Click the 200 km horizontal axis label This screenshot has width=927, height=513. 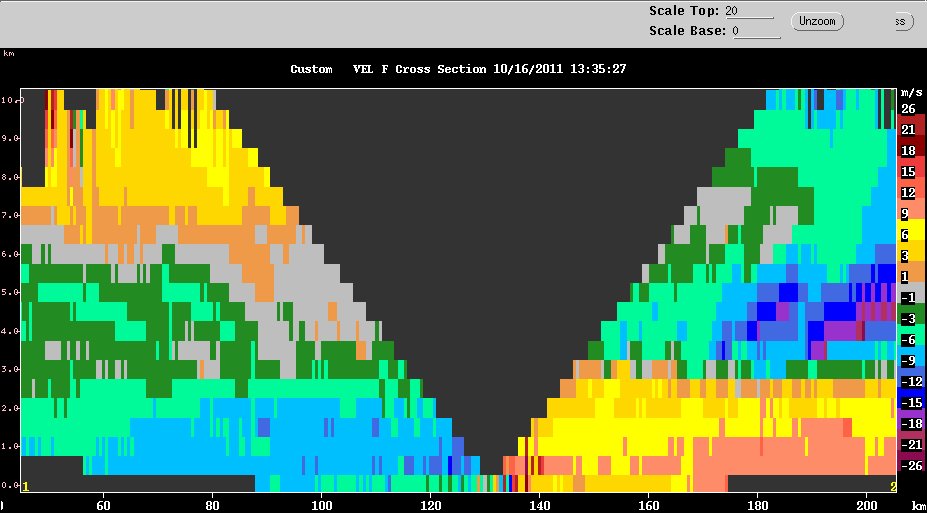pos(866,506)
